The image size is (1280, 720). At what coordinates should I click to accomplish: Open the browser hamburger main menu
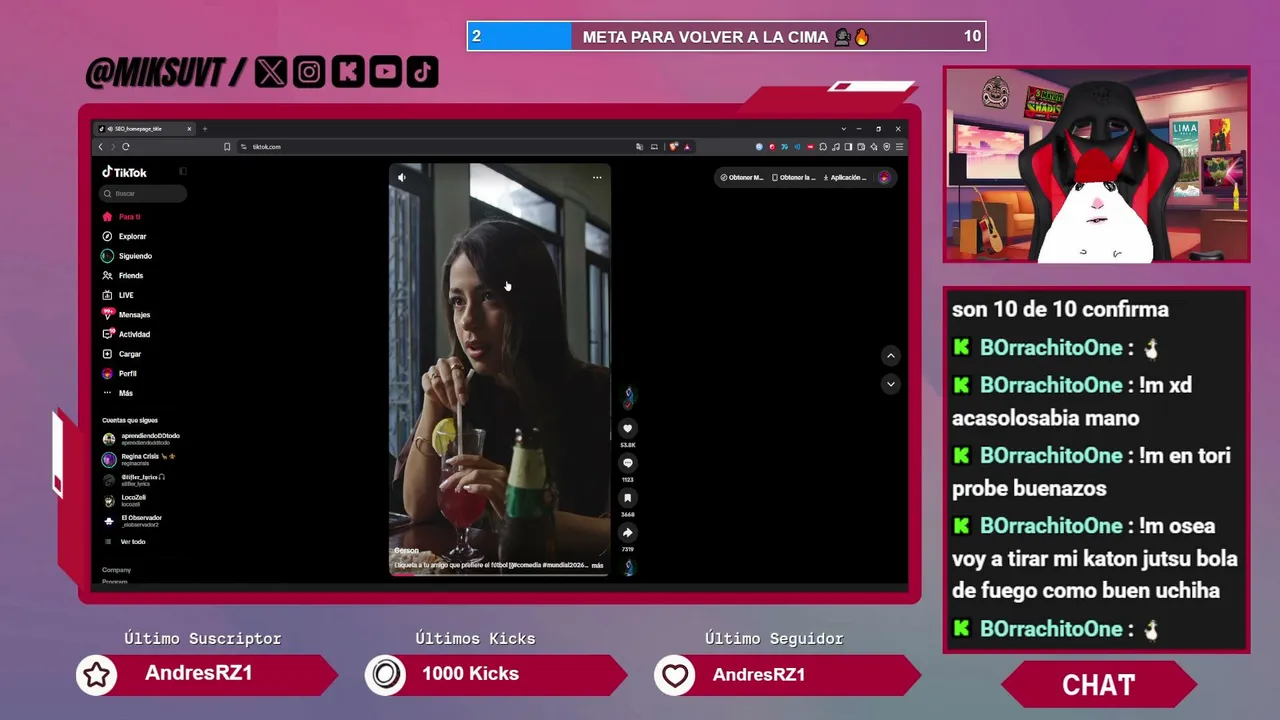tap(900, 147)
